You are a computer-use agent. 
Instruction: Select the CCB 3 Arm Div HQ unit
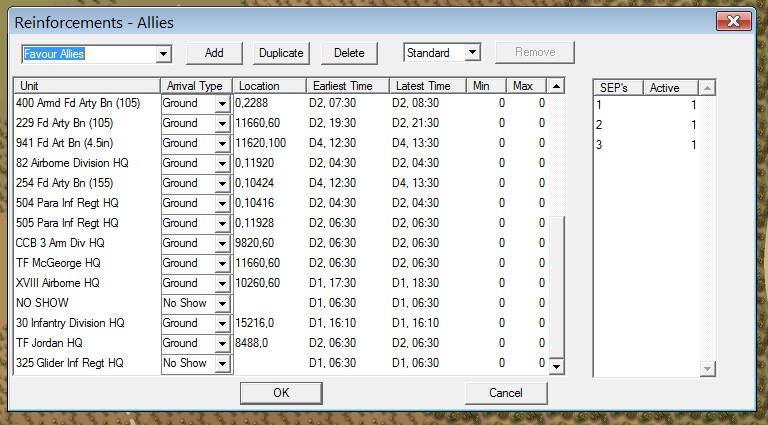(x=60, y=243)
